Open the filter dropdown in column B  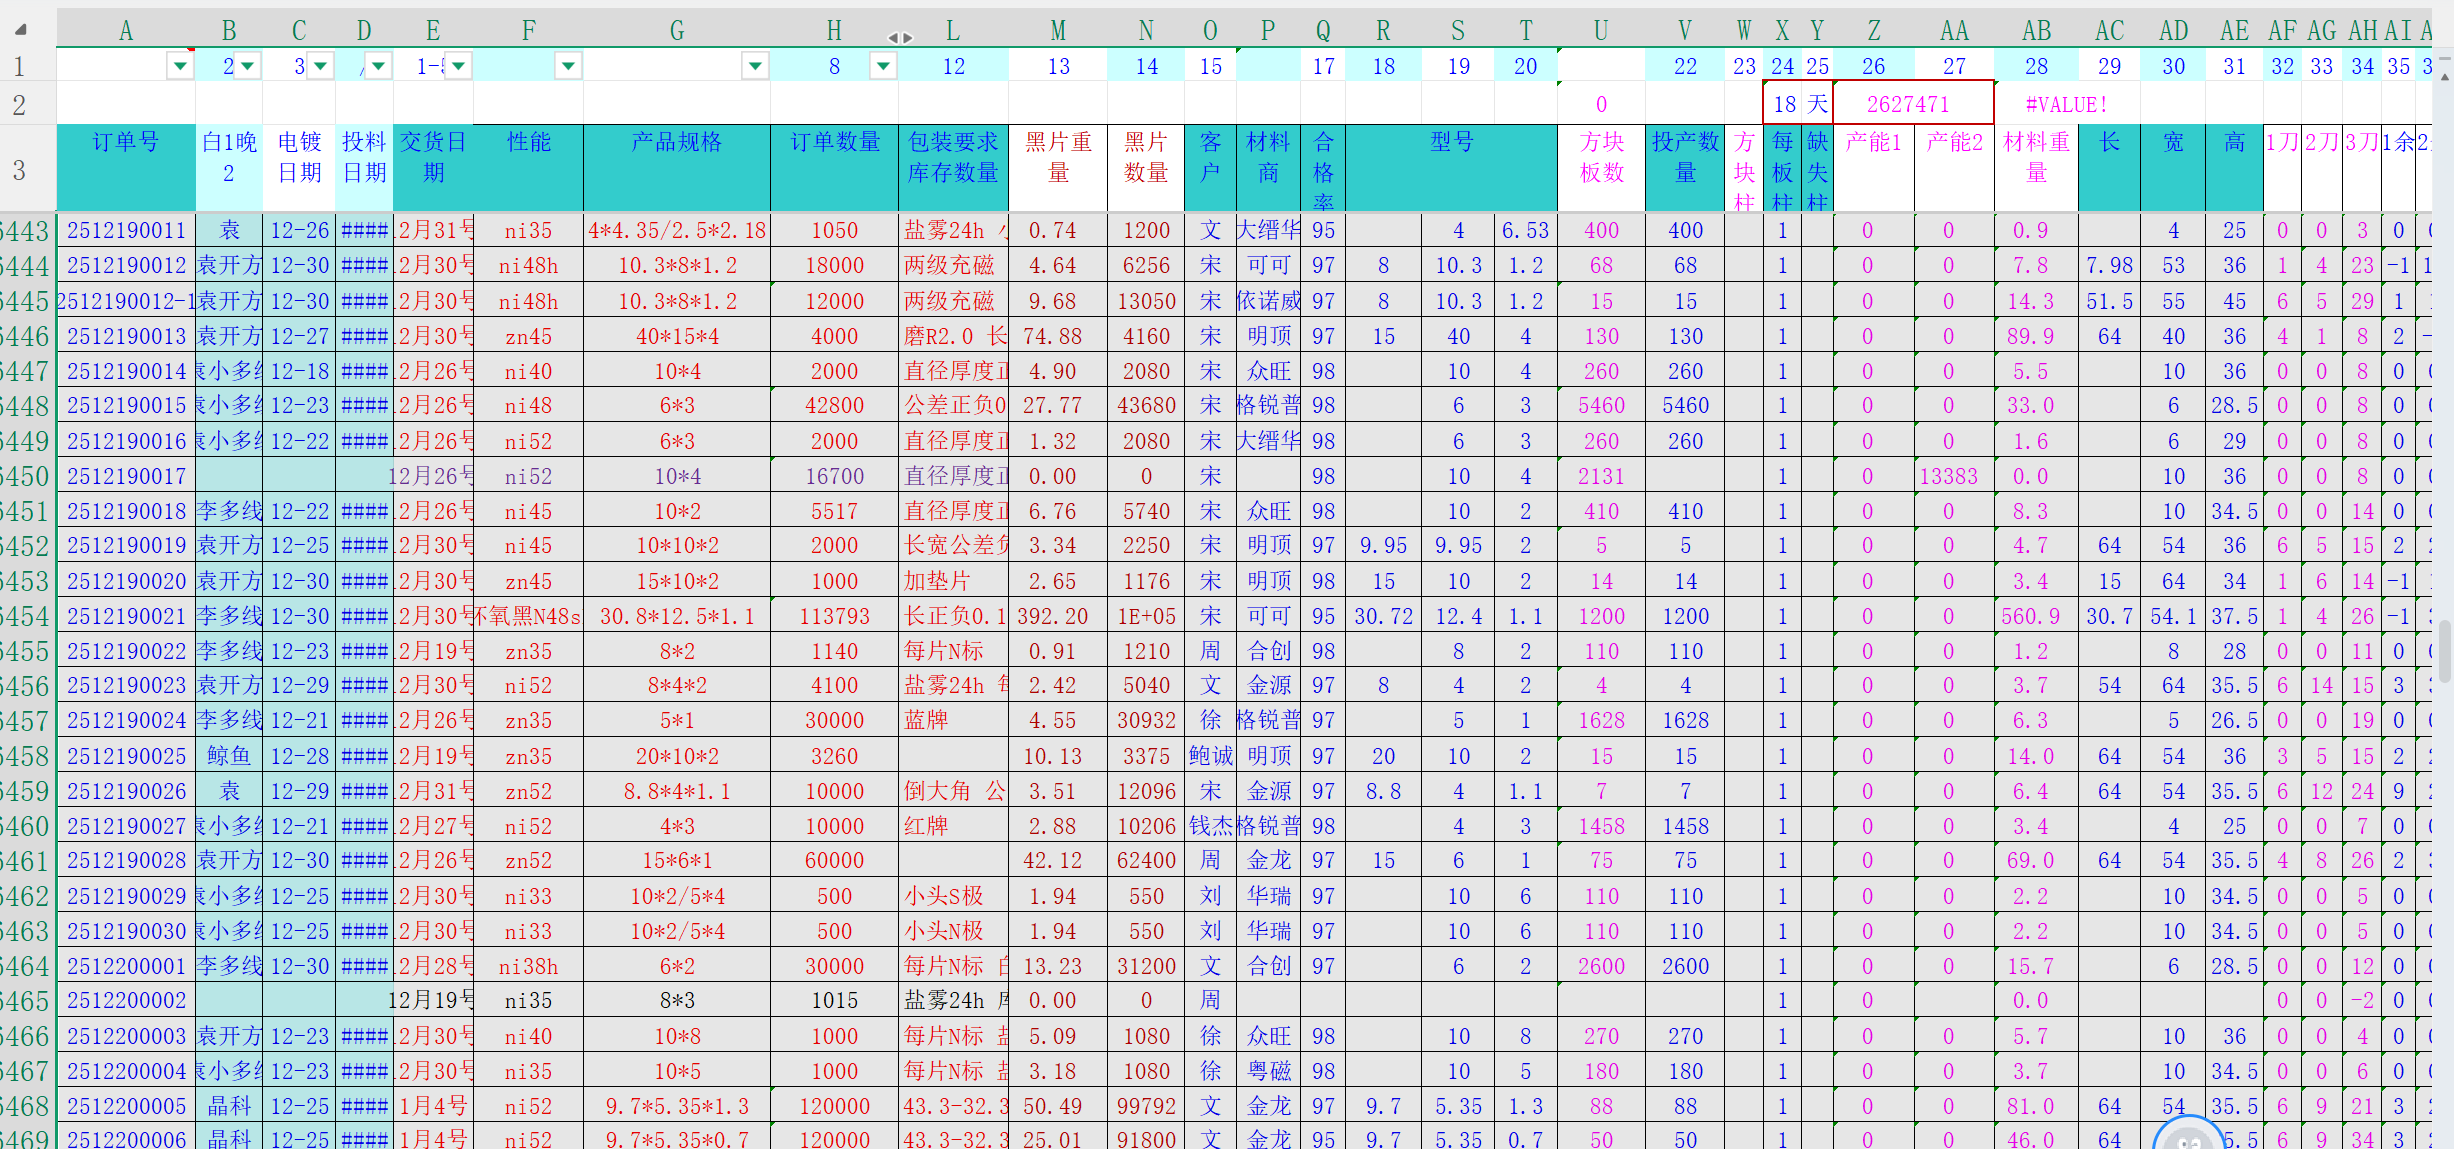(247, 67)
